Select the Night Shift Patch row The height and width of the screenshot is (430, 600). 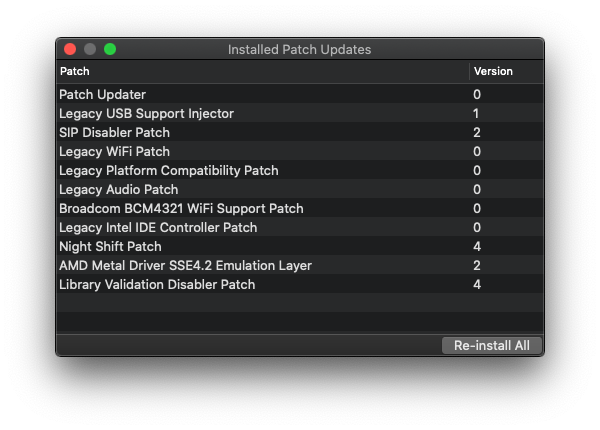(x=300, y=246)
